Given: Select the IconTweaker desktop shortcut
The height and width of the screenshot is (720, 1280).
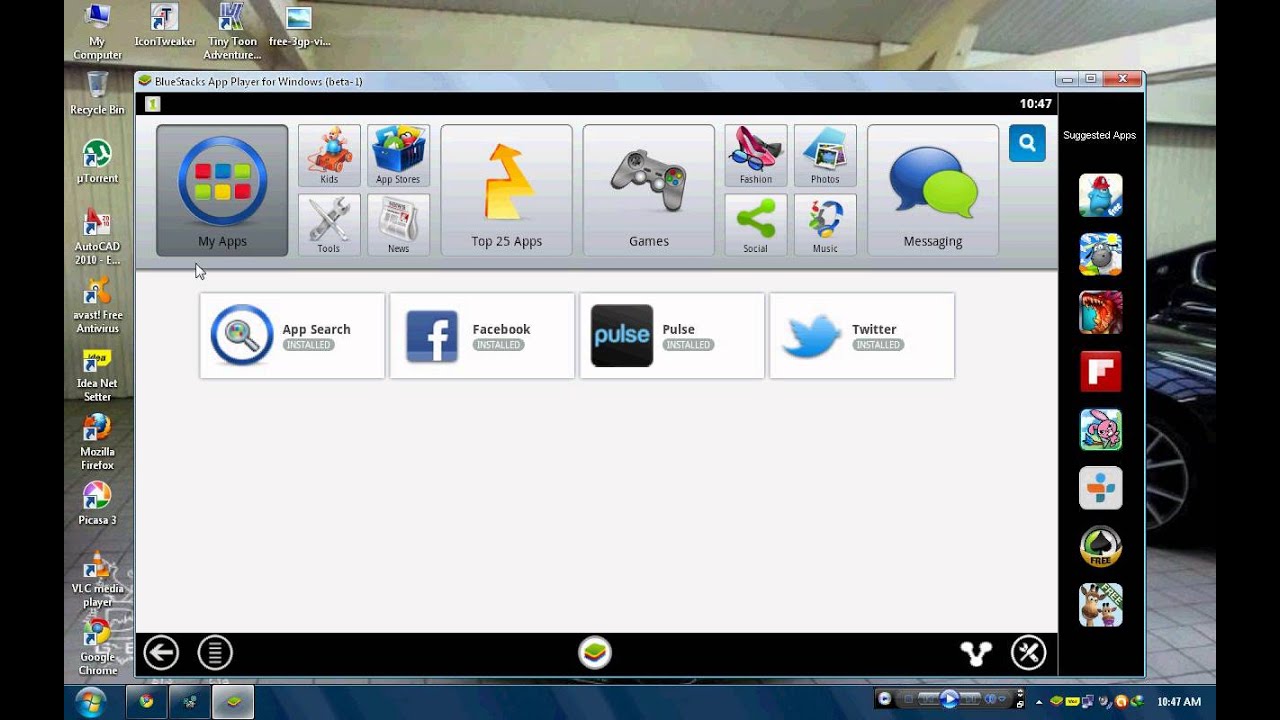Looking at the screenshot, I should click(x=165, y=26).
